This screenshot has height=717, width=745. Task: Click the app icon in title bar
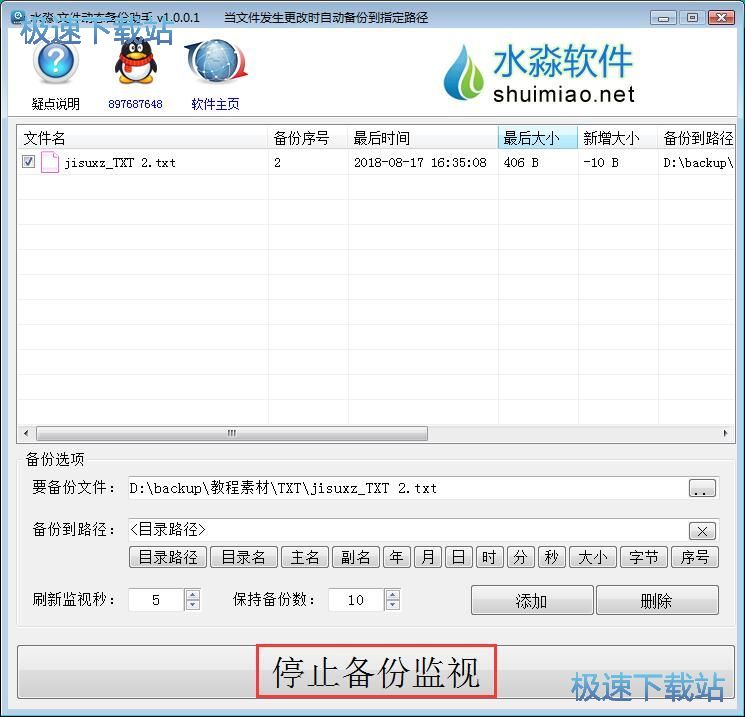click(x=18, y=17)
